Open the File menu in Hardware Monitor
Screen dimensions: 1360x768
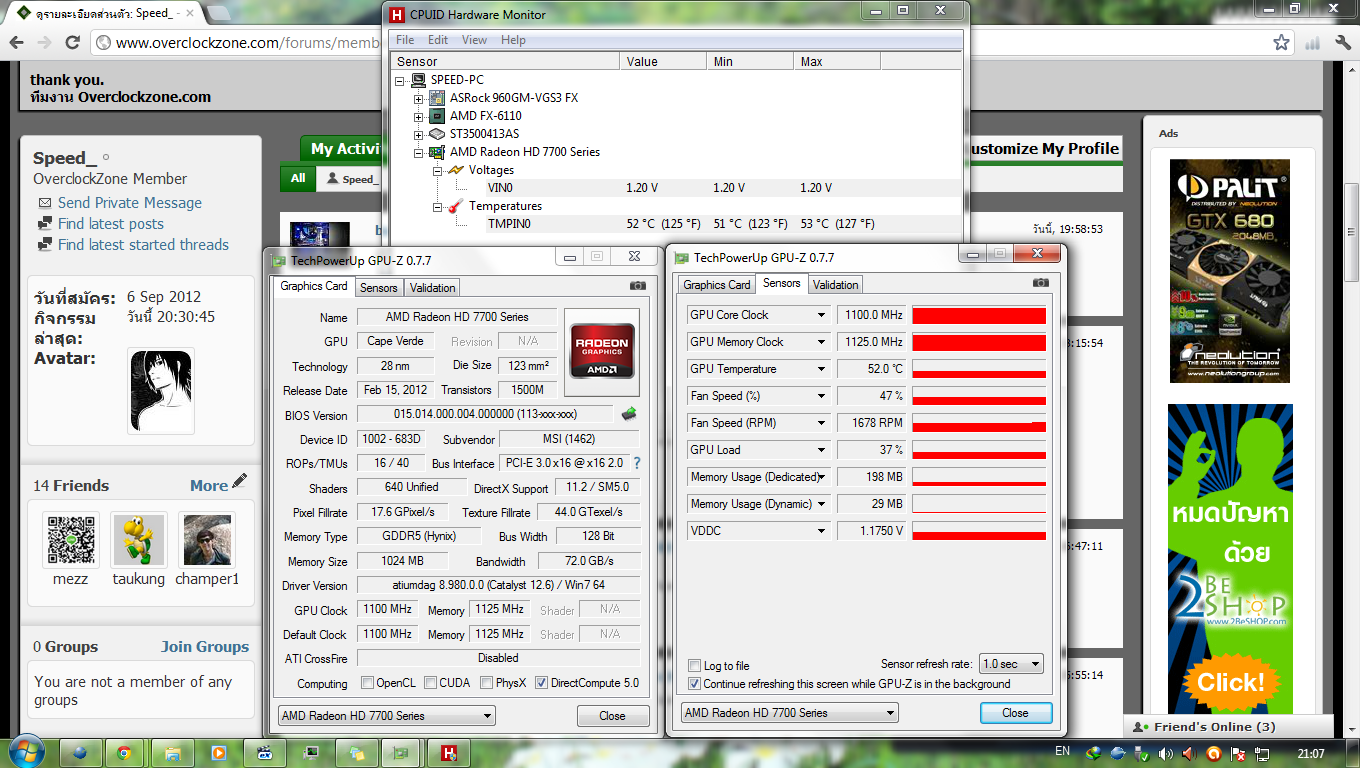(405, 40)
